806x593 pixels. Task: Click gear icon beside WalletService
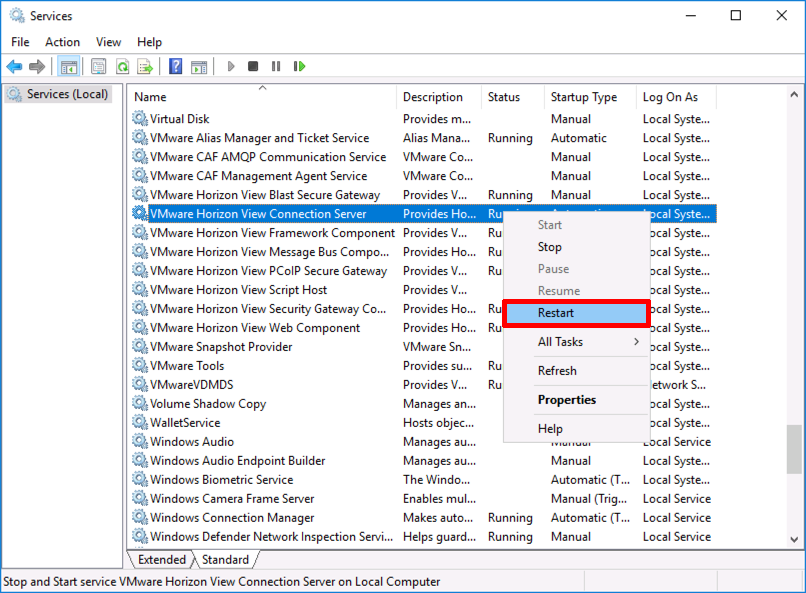pyautogui.click(x=139, y=422)
